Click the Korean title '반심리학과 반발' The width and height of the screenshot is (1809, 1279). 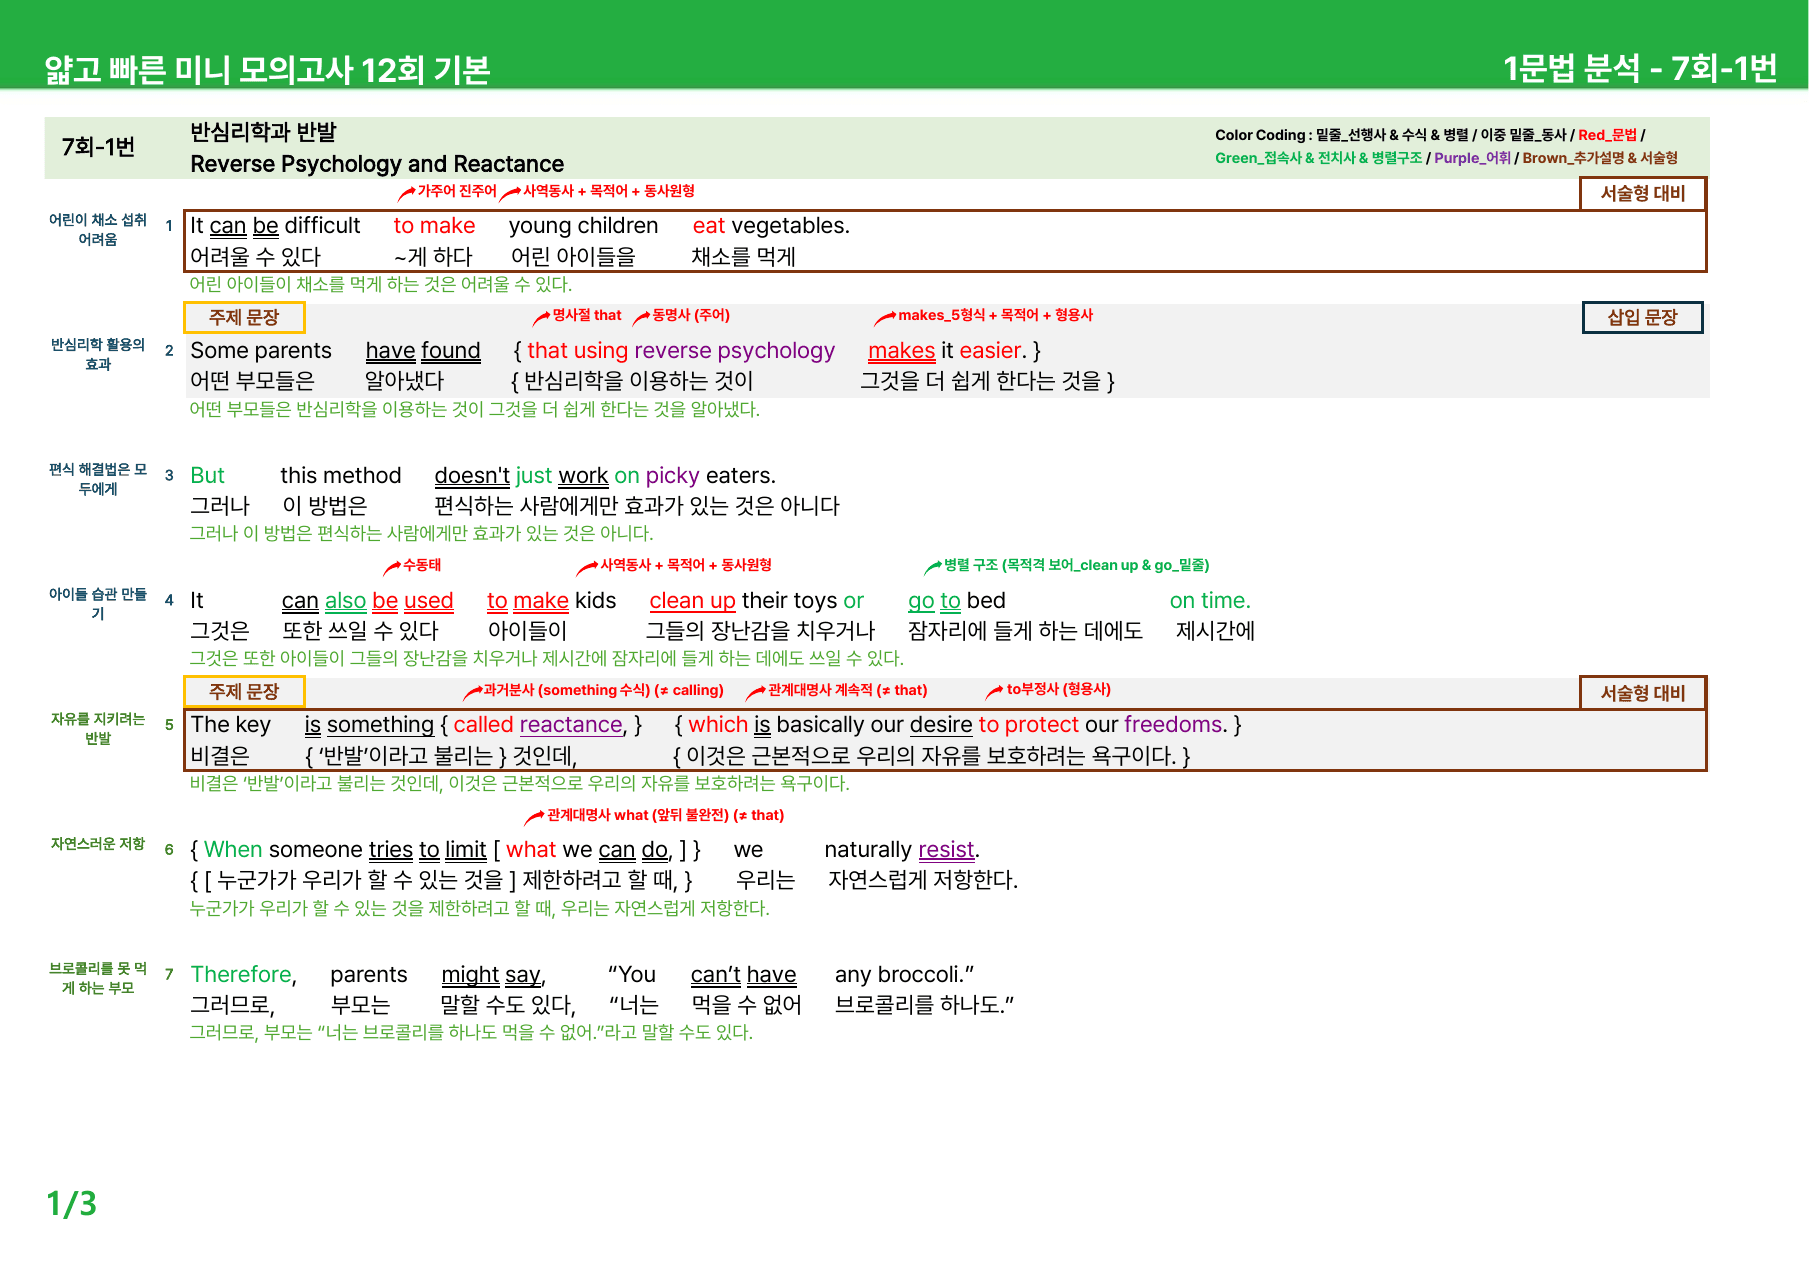click(263, 132)
